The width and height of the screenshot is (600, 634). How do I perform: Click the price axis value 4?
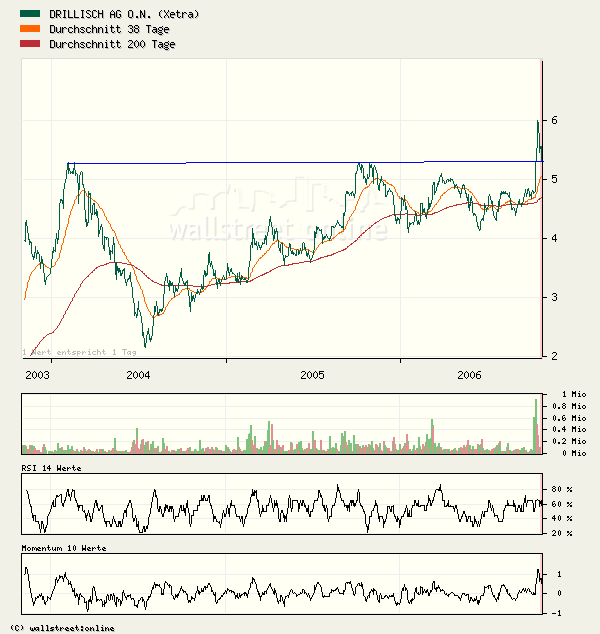coord(554,238)
